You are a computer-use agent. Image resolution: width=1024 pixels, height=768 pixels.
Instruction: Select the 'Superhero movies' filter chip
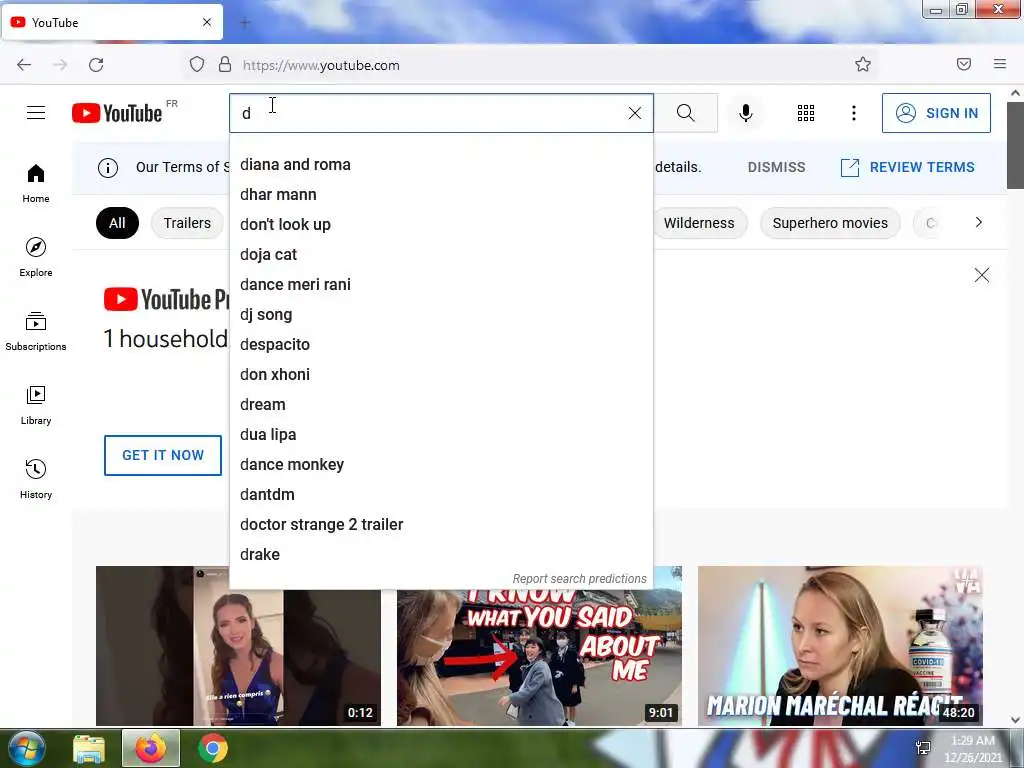(830, 223)
